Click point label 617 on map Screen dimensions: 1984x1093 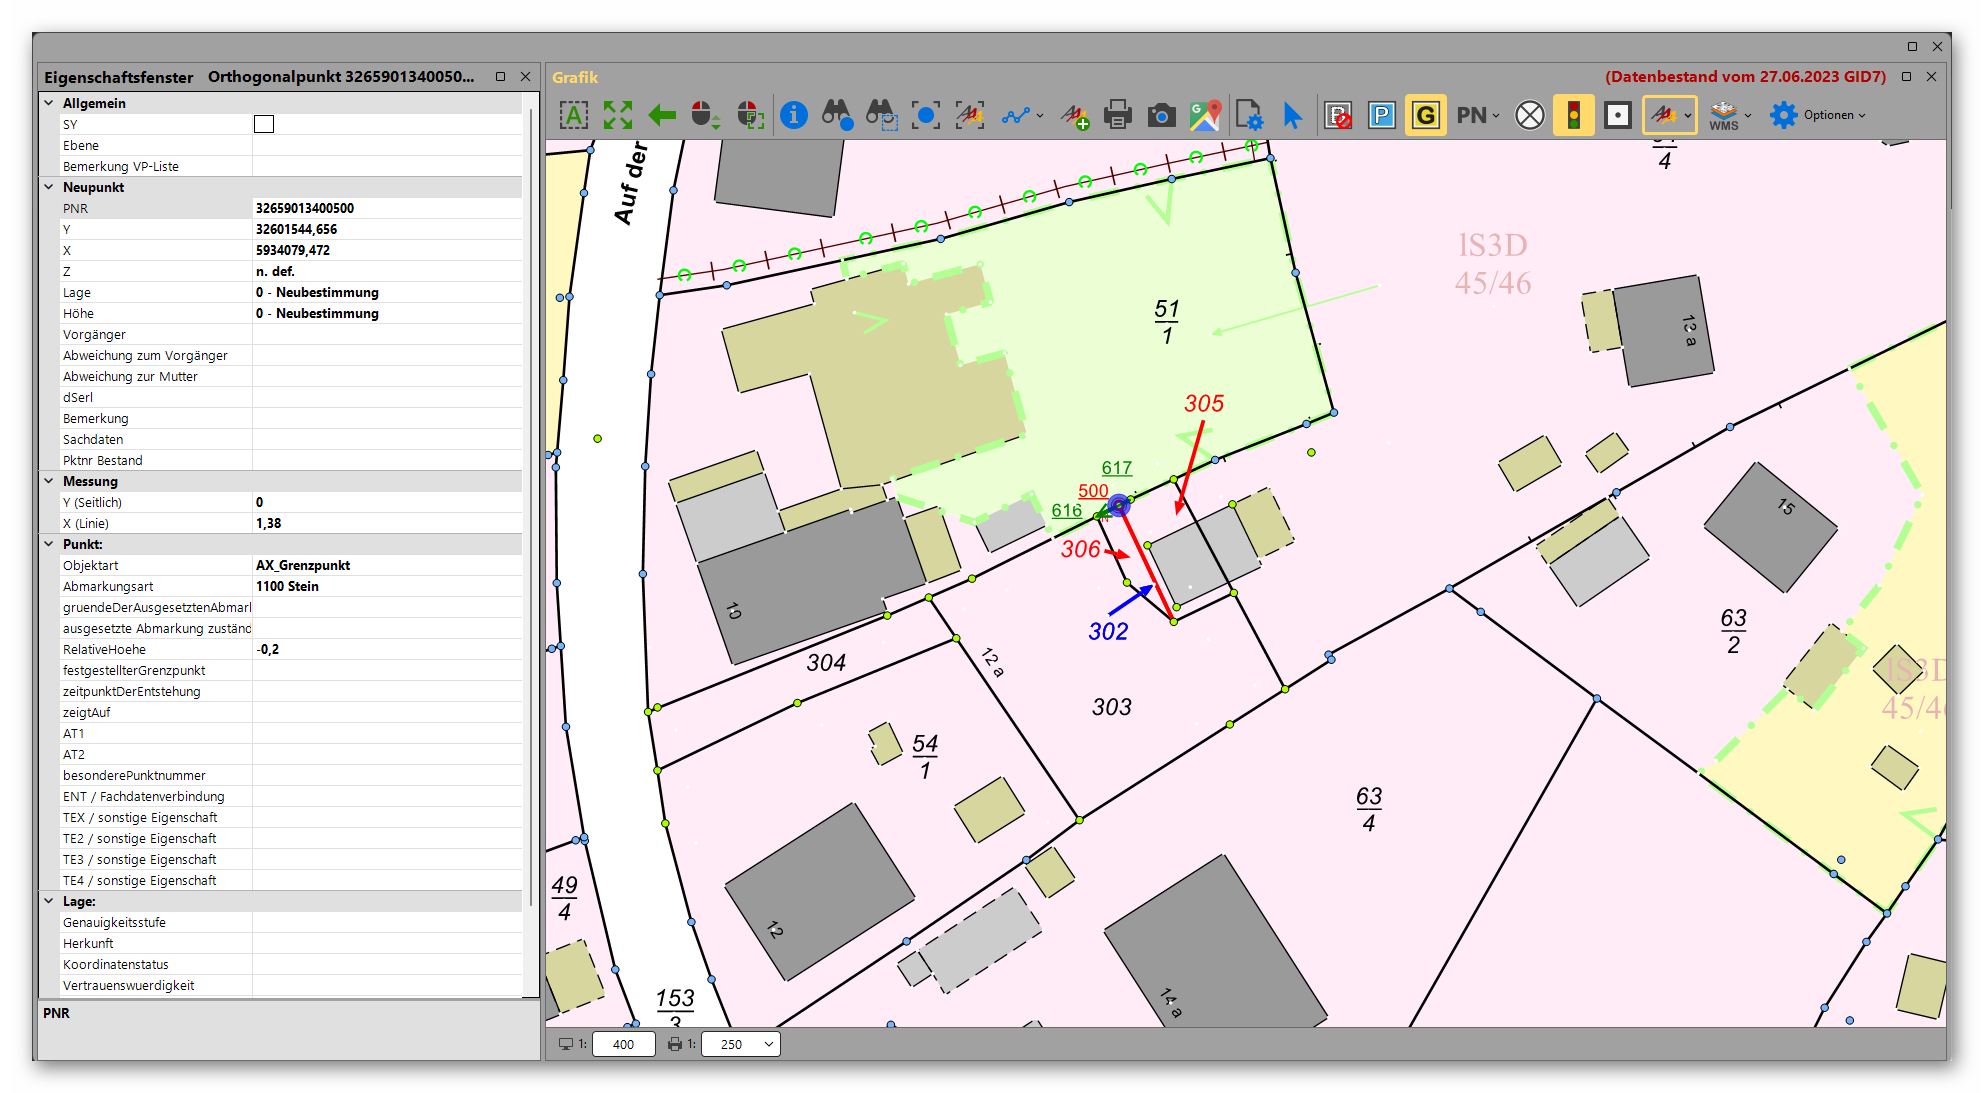tap(1116, 468)
